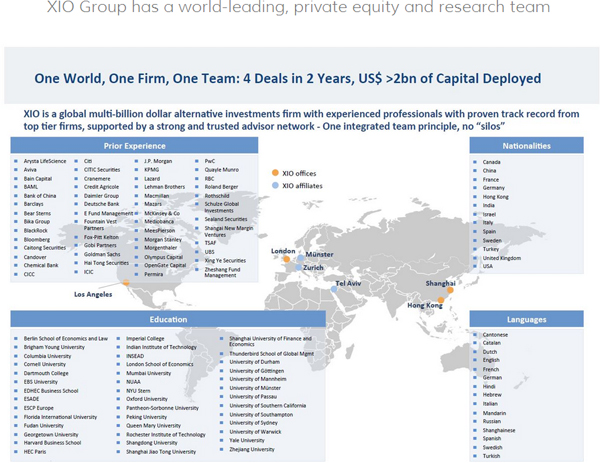Click 'Arysta LifeScience' in Prior Experience
Viewport: 600px width, 463px height.
click(45, 161)
